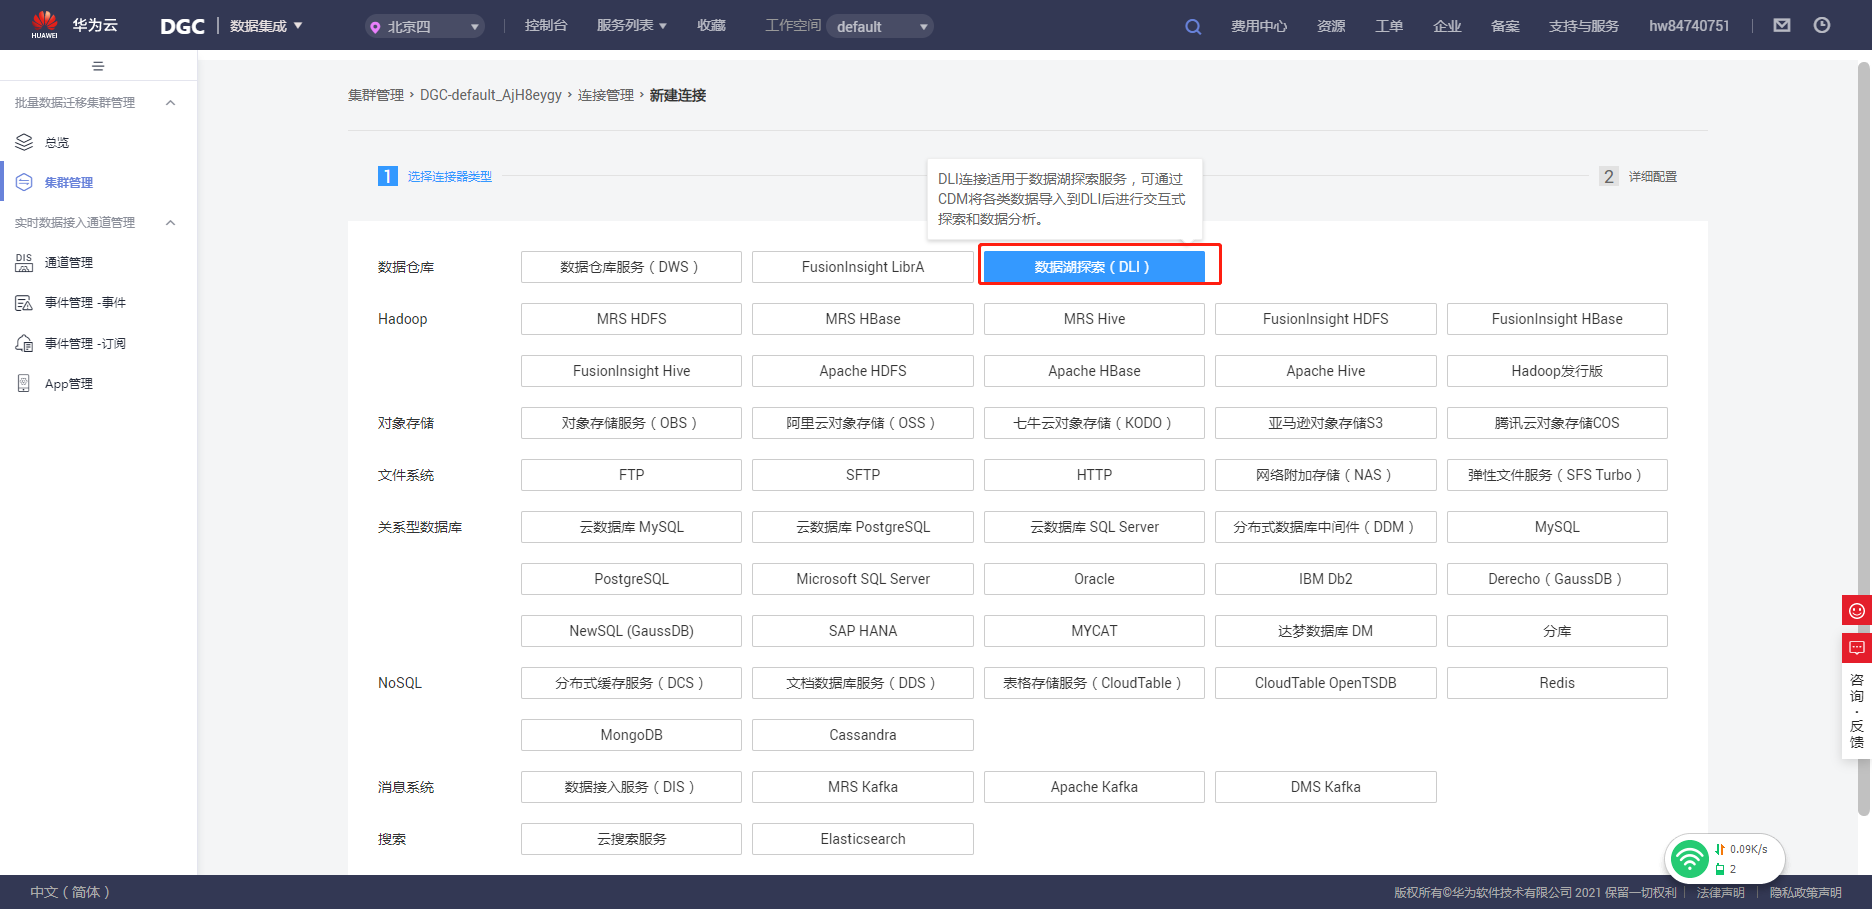Open the 中文（简体）language selector
This screenshot has height=909, width=1872.
tap(70, 892)
